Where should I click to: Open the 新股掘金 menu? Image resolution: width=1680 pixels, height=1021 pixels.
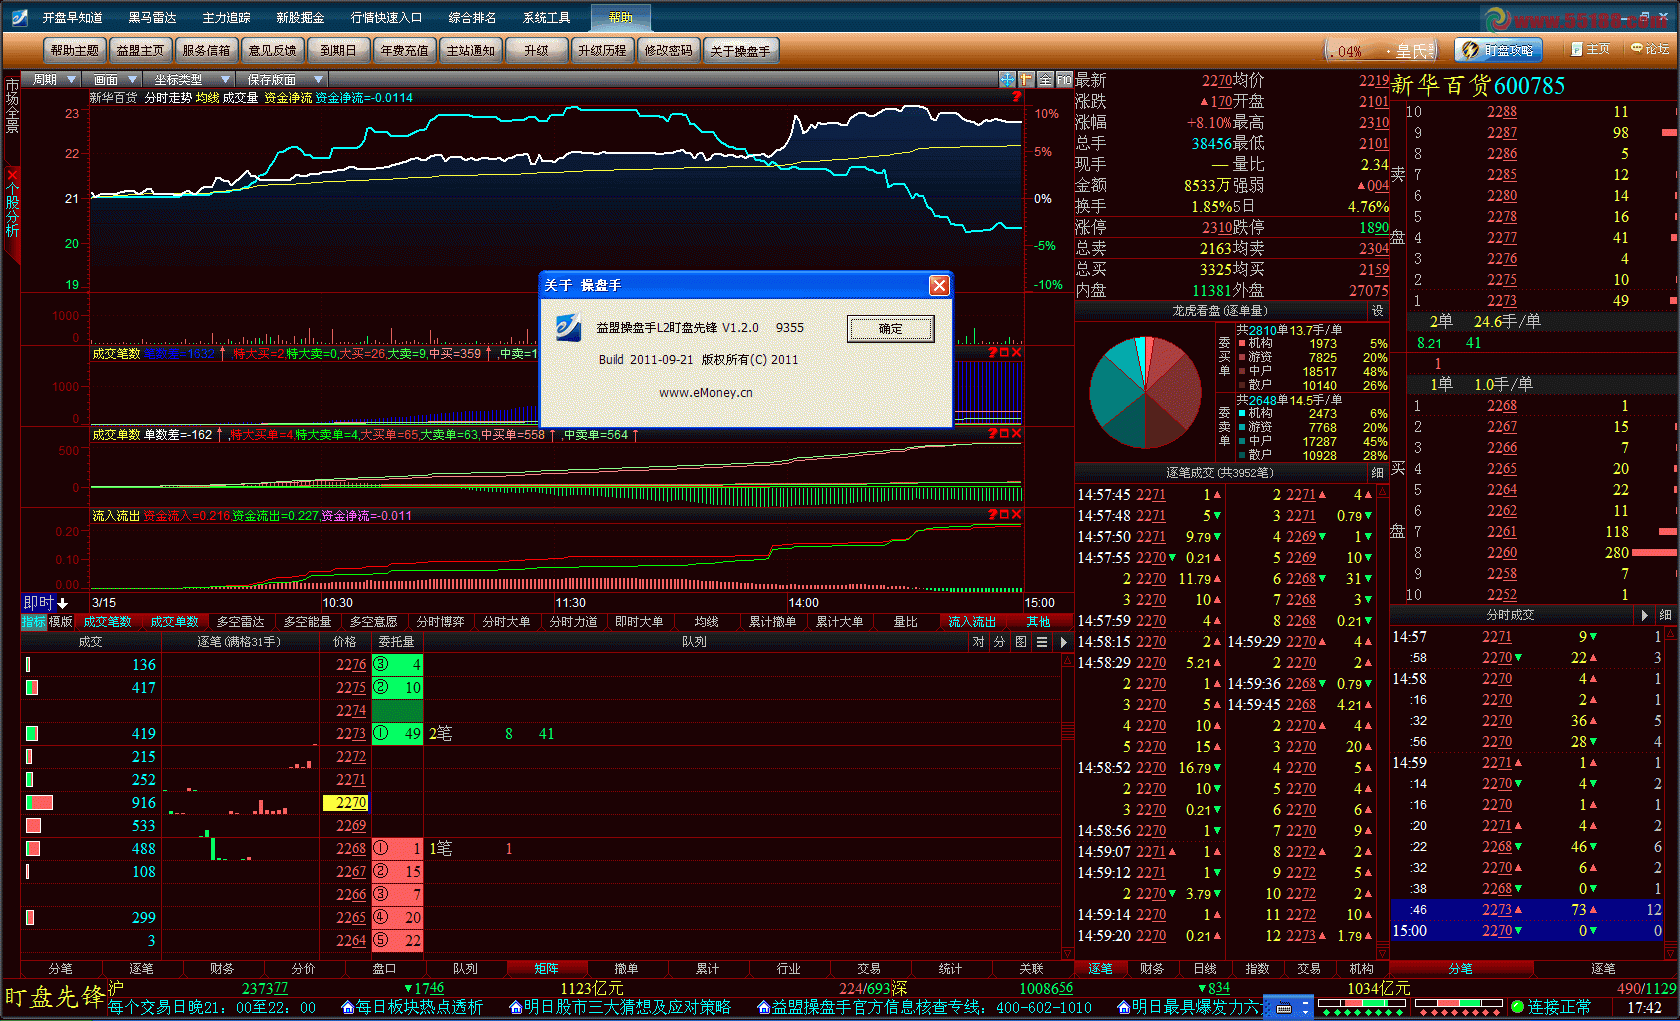coord(300,18)
